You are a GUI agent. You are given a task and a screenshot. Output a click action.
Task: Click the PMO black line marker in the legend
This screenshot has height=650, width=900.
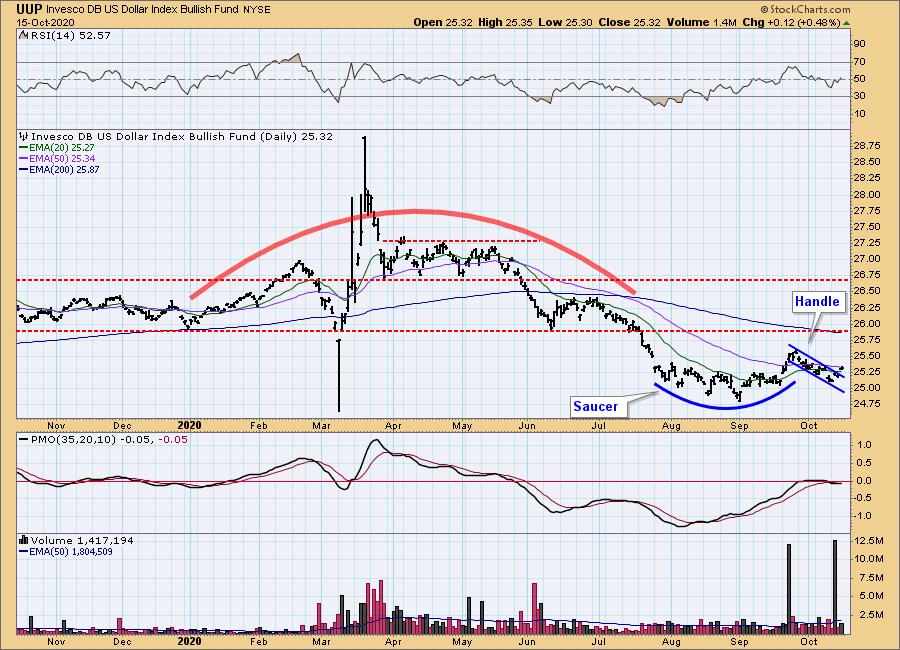pos(24,439)
